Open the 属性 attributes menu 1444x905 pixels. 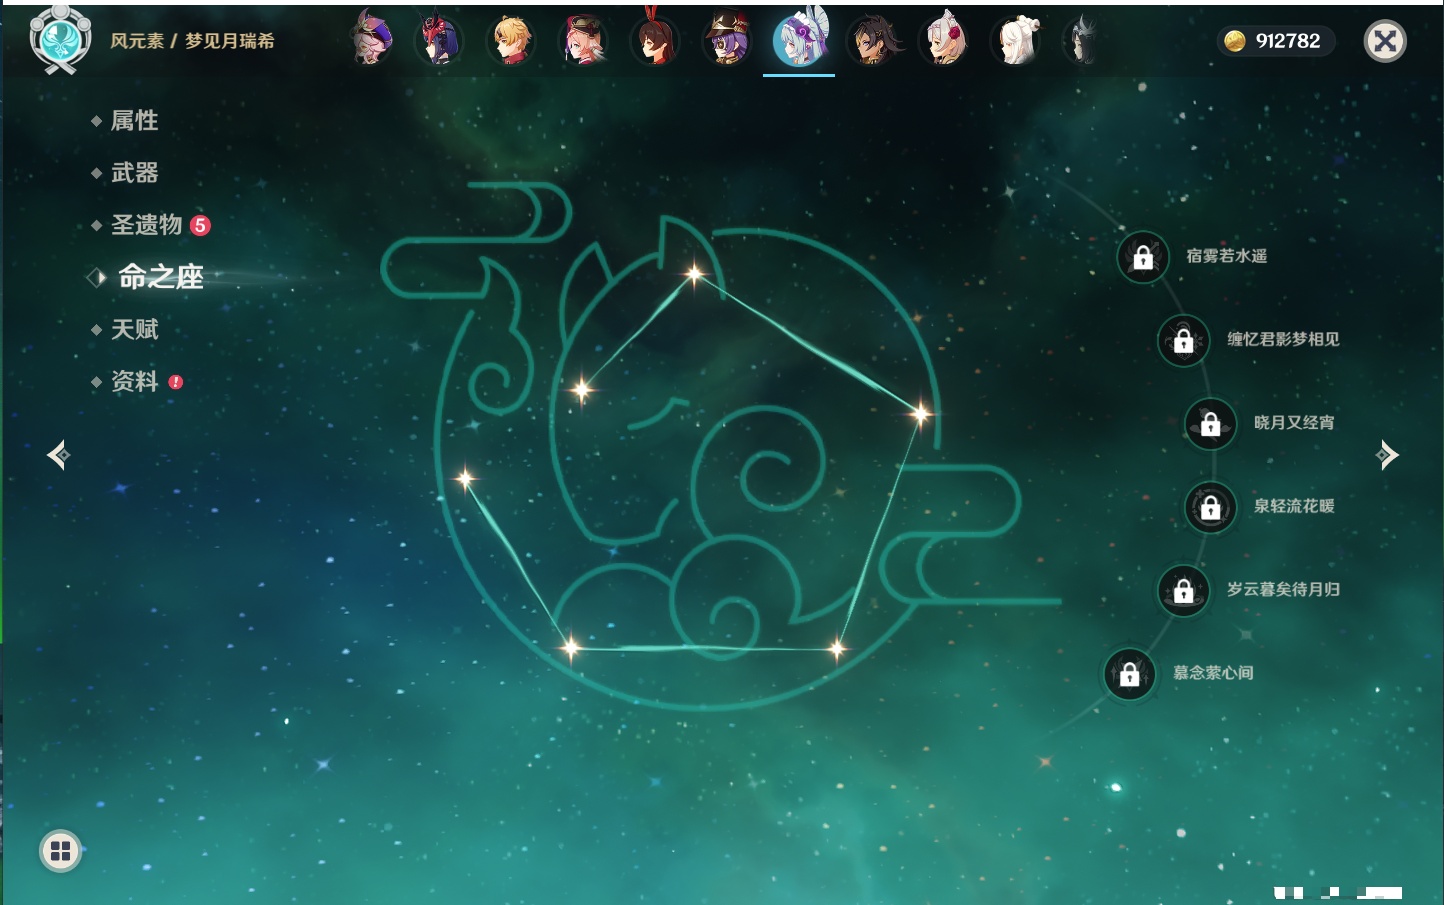point(134,121)
